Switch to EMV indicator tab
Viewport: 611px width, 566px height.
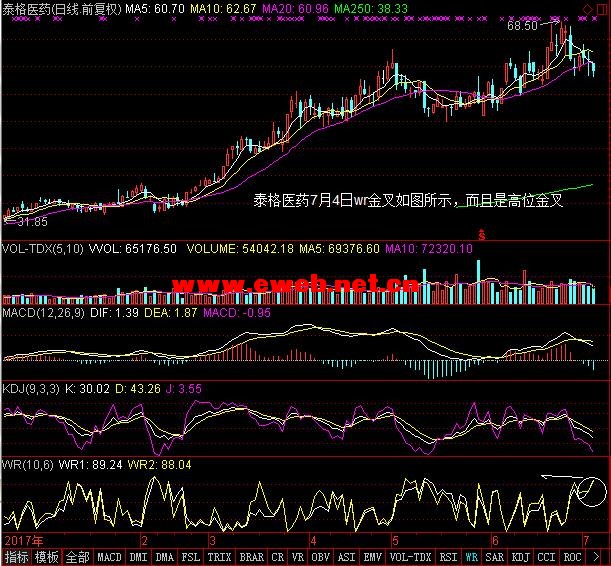point(373,557)
